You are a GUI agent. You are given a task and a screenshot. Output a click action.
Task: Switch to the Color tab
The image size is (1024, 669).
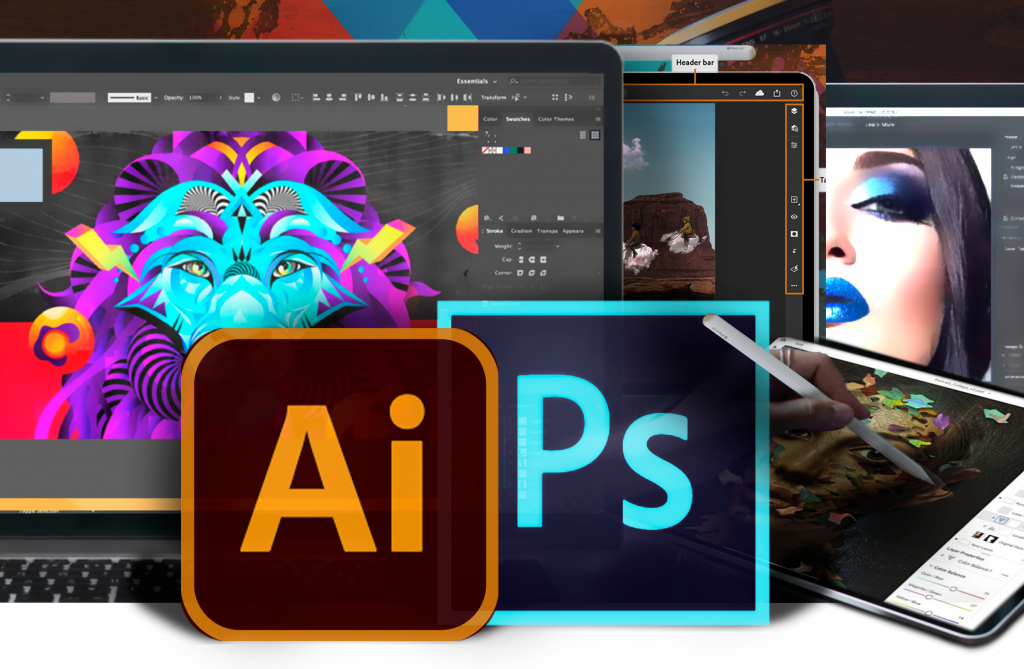[490, 119]
